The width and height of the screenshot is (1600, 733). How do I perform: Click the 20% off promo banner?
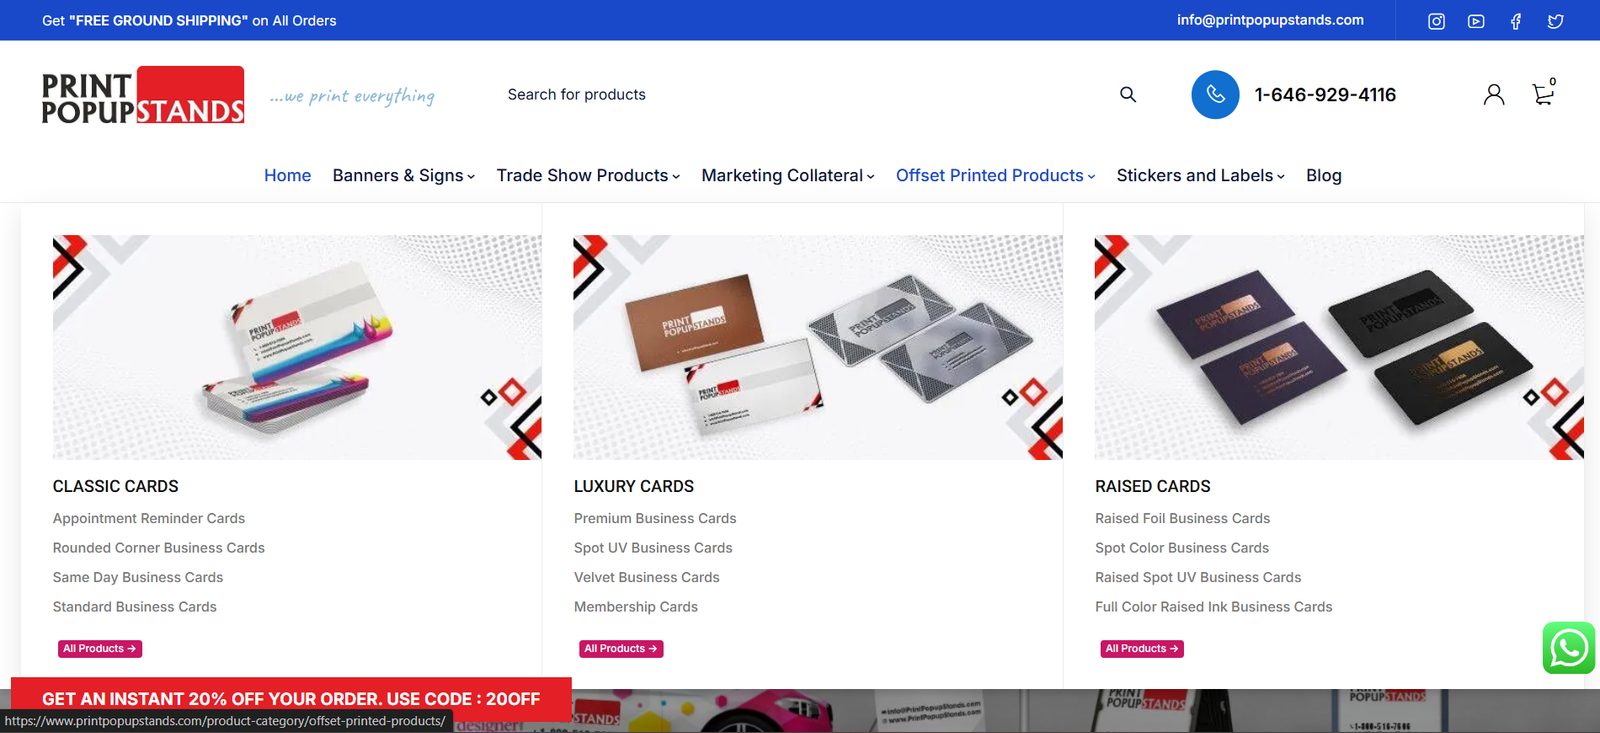click(291, 699)
